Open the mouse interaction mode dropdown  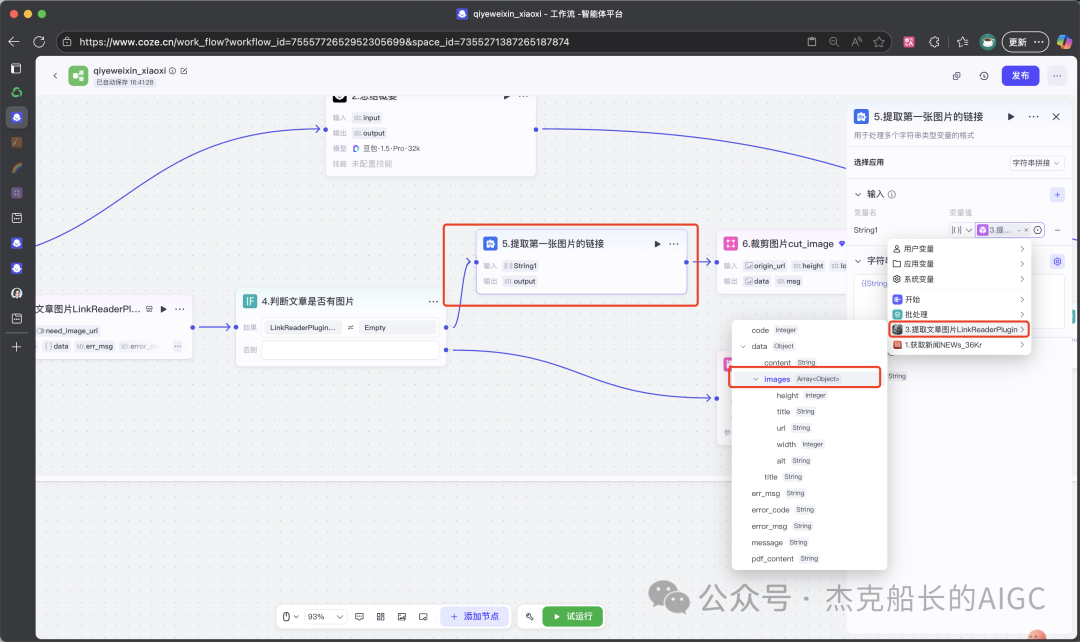pyautogui.click(x=290, y=617)
